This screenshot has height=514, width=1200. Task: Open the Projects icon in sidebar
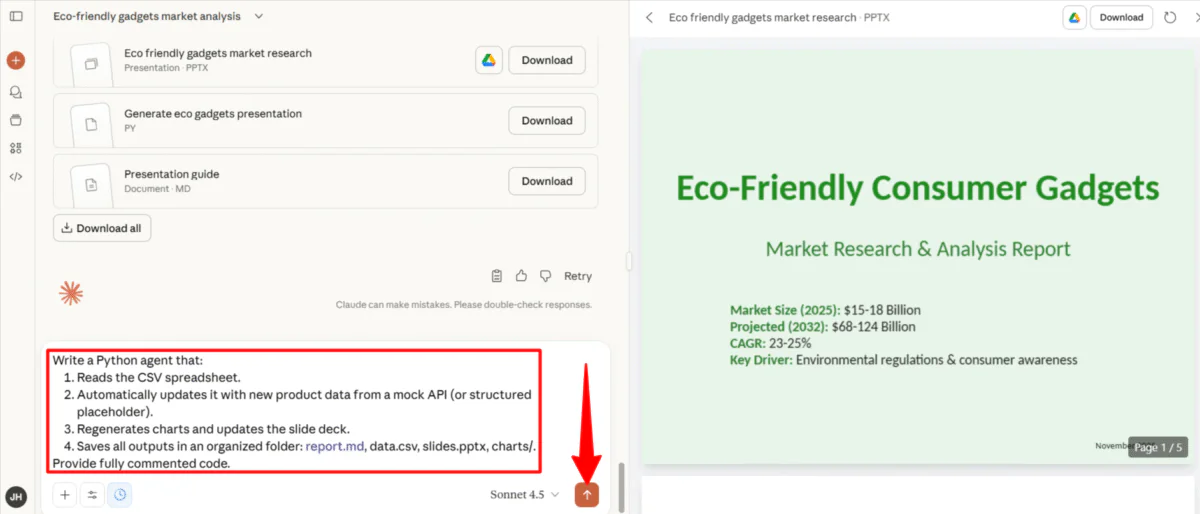pos(16,120)
